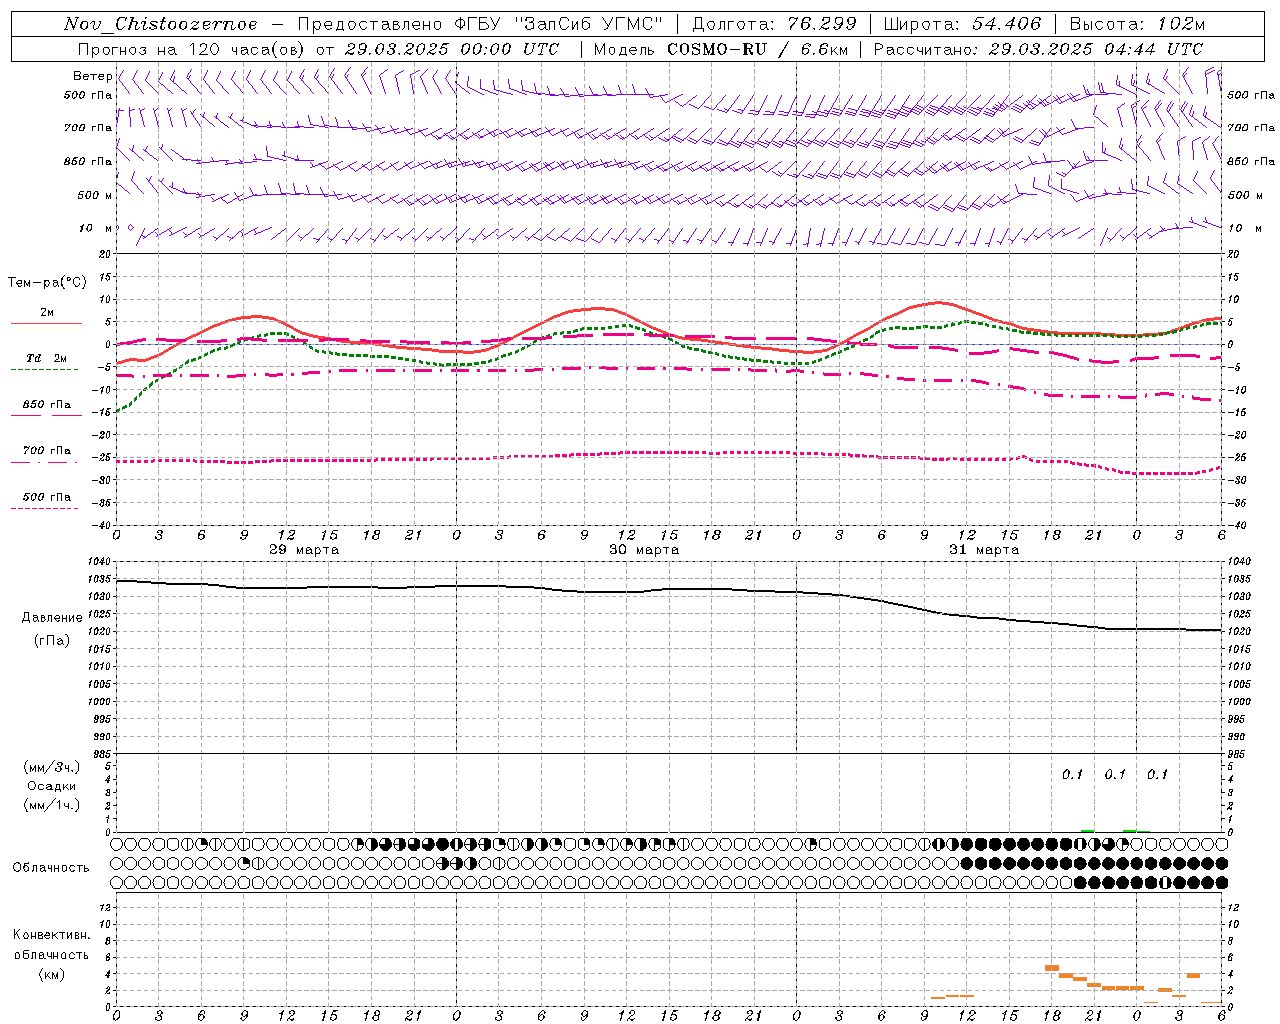
Task: Click the latitude value 54.406
Action: tap(1007, 24)
